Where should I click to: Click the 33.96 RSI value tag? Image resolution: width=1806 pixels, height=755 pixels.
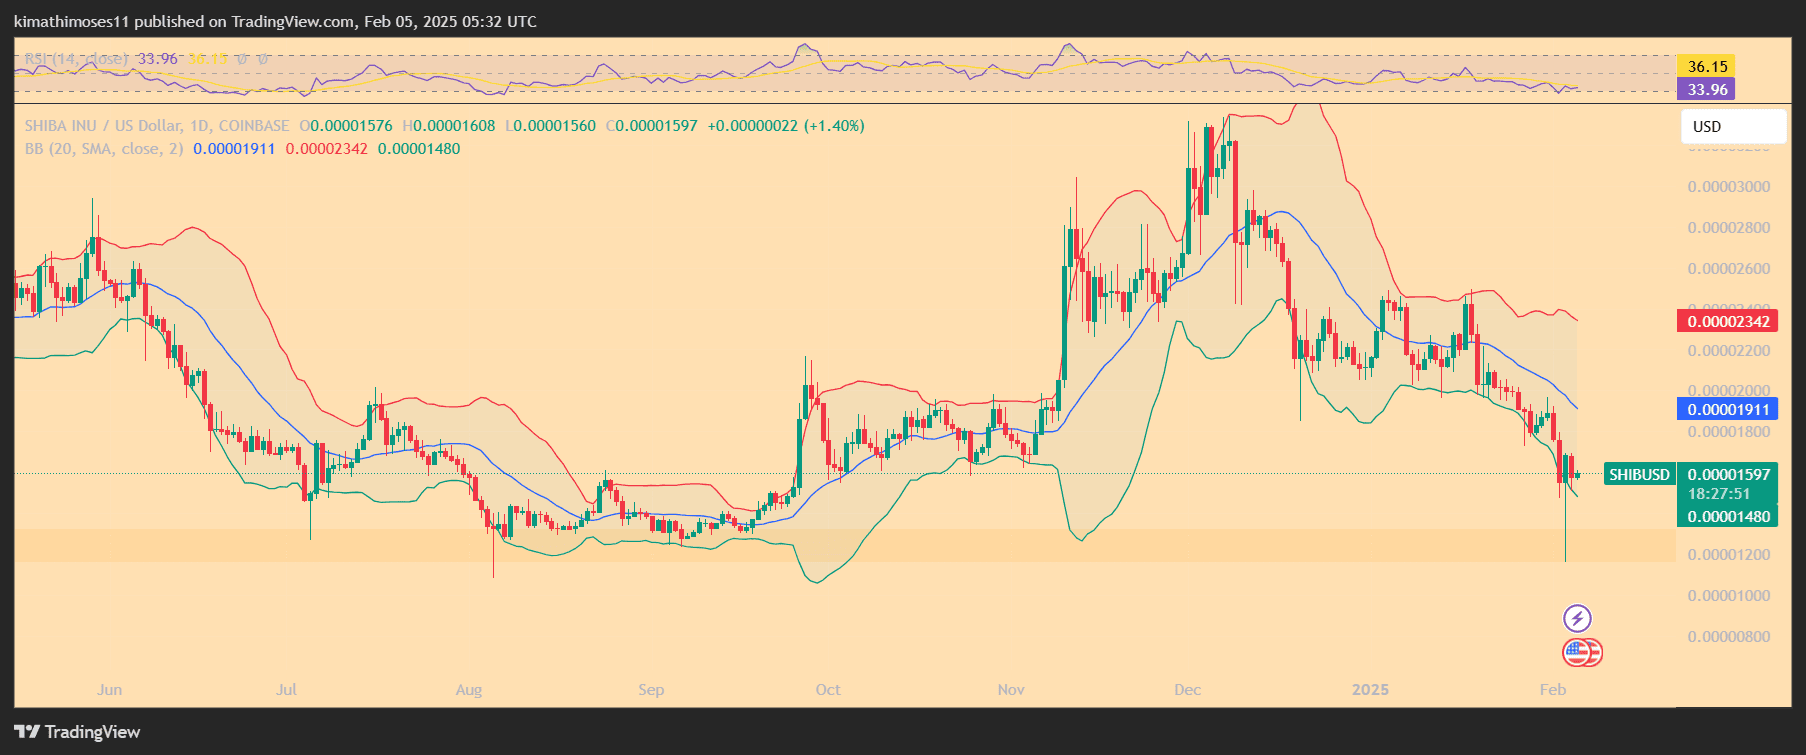1706,89
